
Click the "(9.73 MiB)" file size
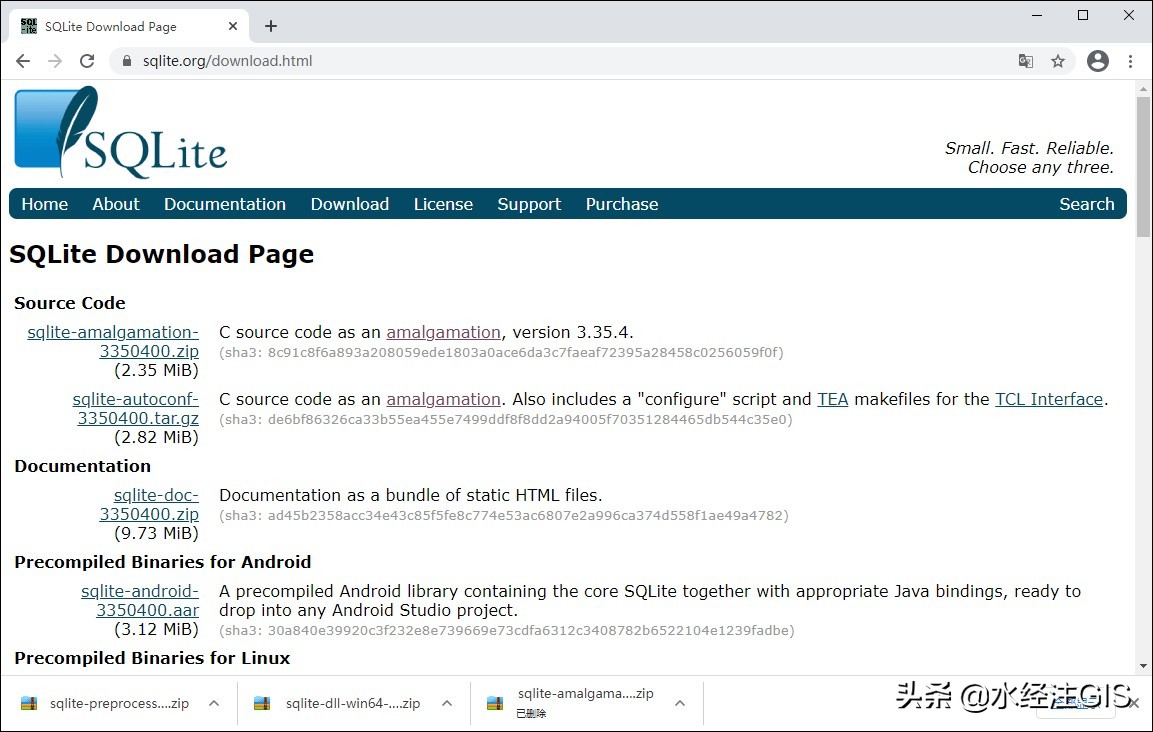click(157, 533)
